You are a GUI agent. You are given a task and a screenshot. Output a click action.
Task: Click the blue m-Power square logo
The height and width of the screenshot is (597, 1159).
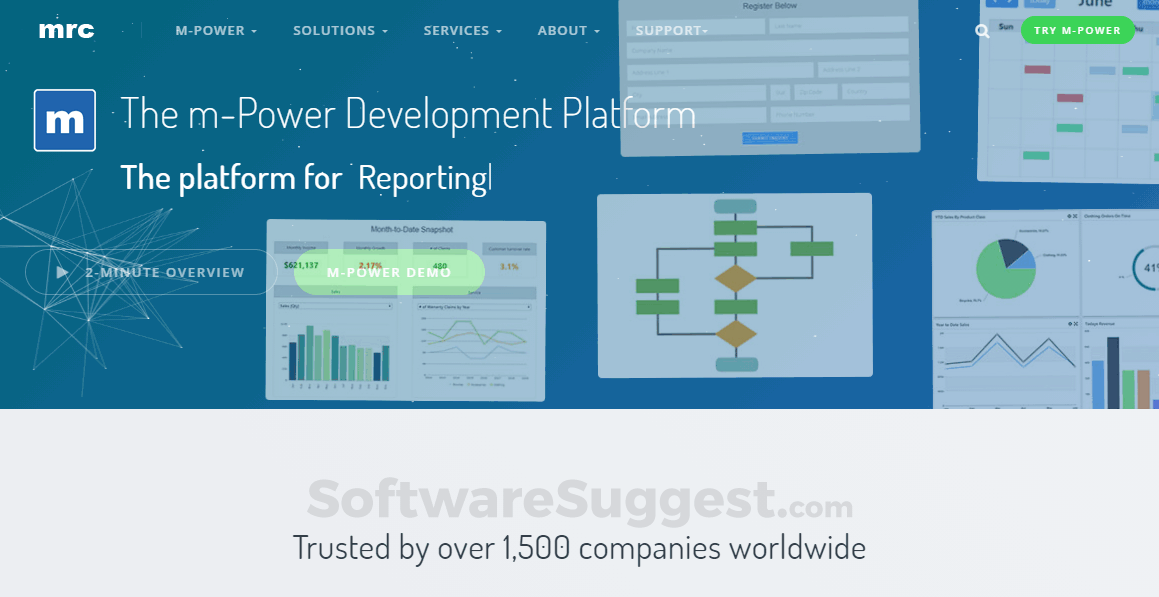click(64, 120)
